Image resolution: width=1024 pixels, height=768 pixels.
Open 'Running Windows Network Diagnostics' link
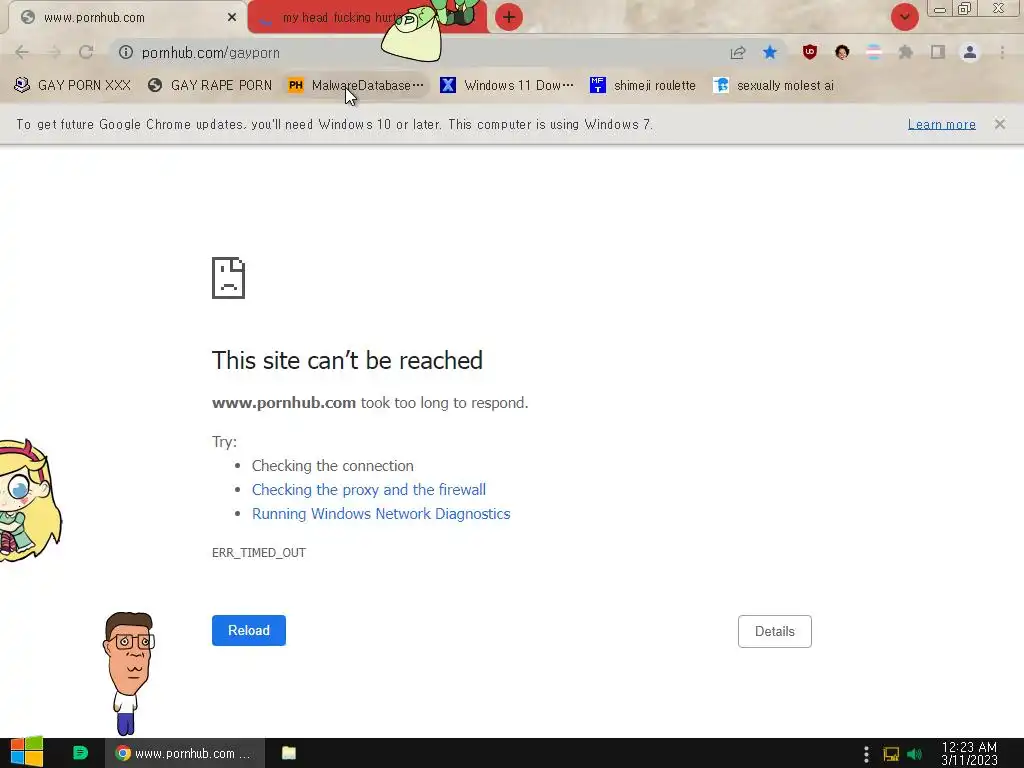(381, 514)
